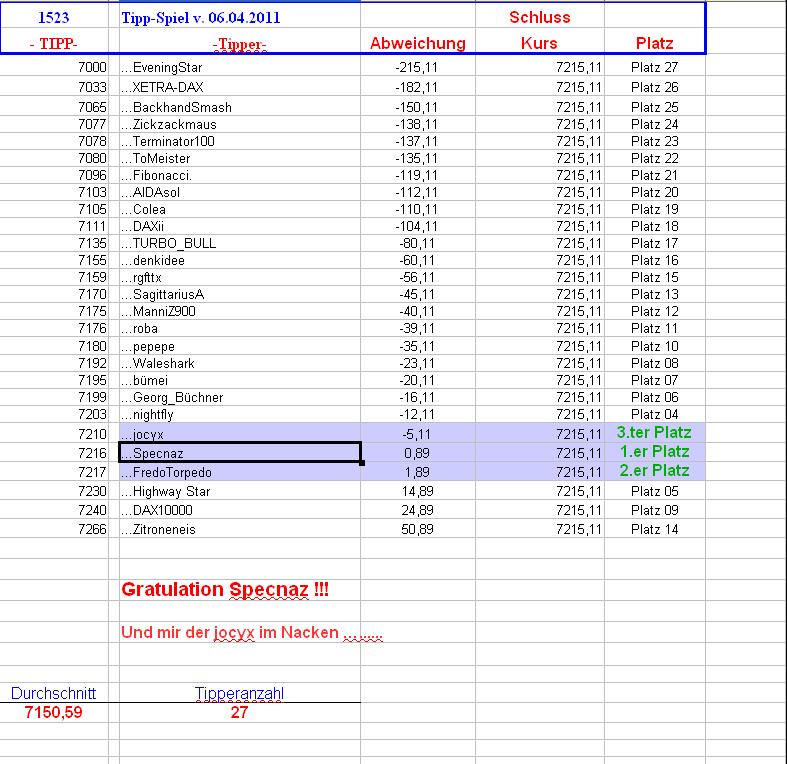Click the Gratulation Specnaz !!! text

(225, 589)
